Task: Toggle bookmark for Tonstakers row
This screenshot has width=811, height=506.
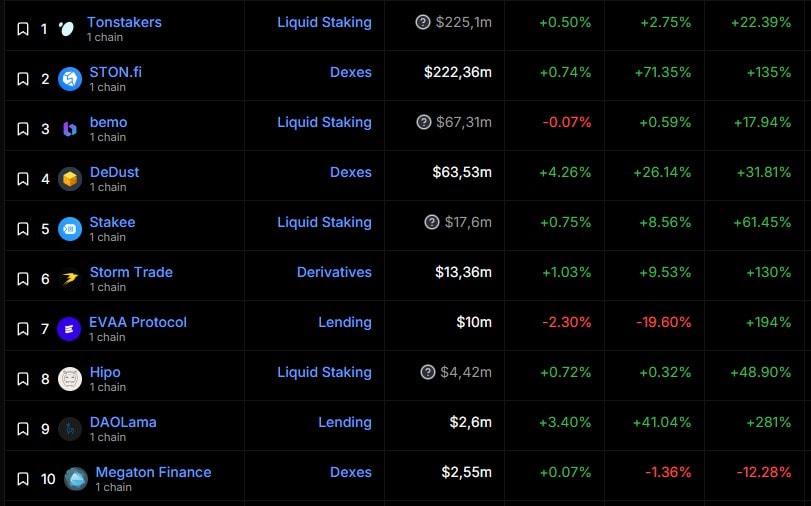Action: point(23,29)
